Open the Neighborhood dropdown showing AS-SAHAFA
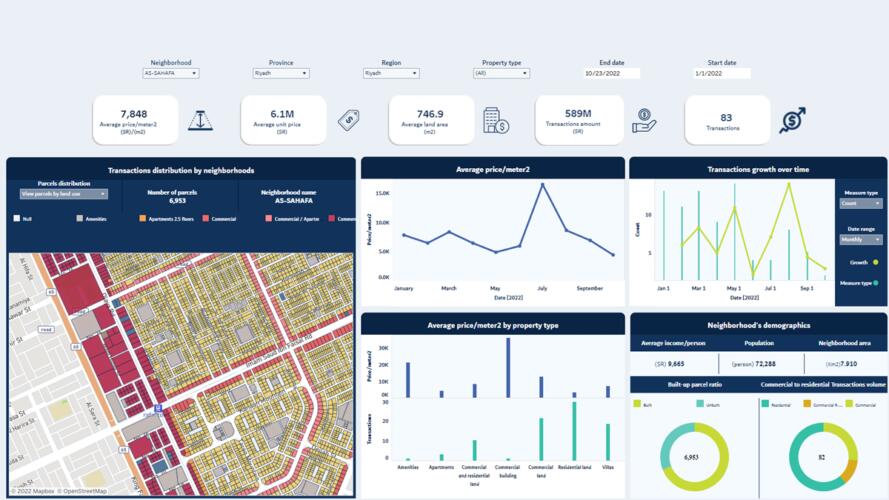 (171, 73)
